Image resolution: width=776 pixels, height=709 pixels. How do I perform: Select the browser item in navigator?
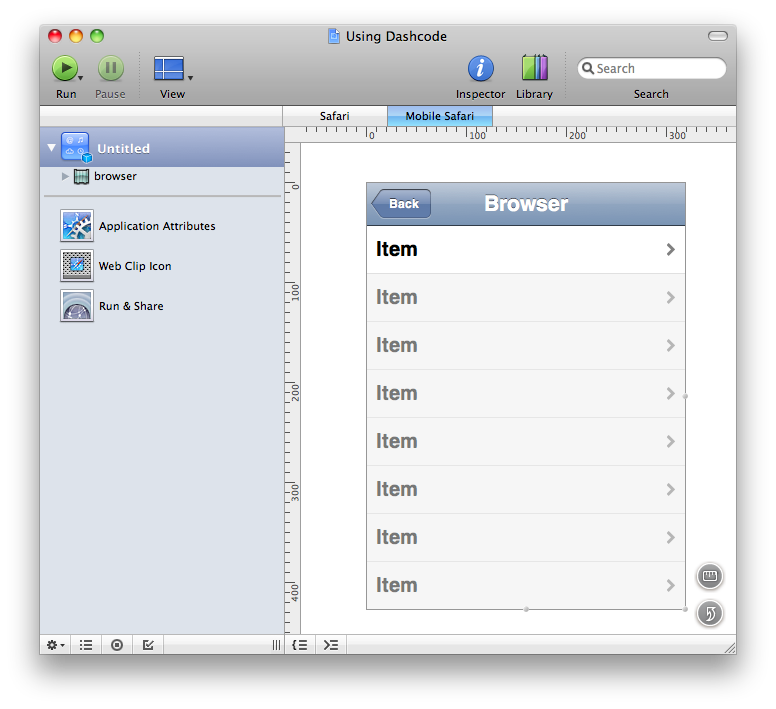click(115, 176)
